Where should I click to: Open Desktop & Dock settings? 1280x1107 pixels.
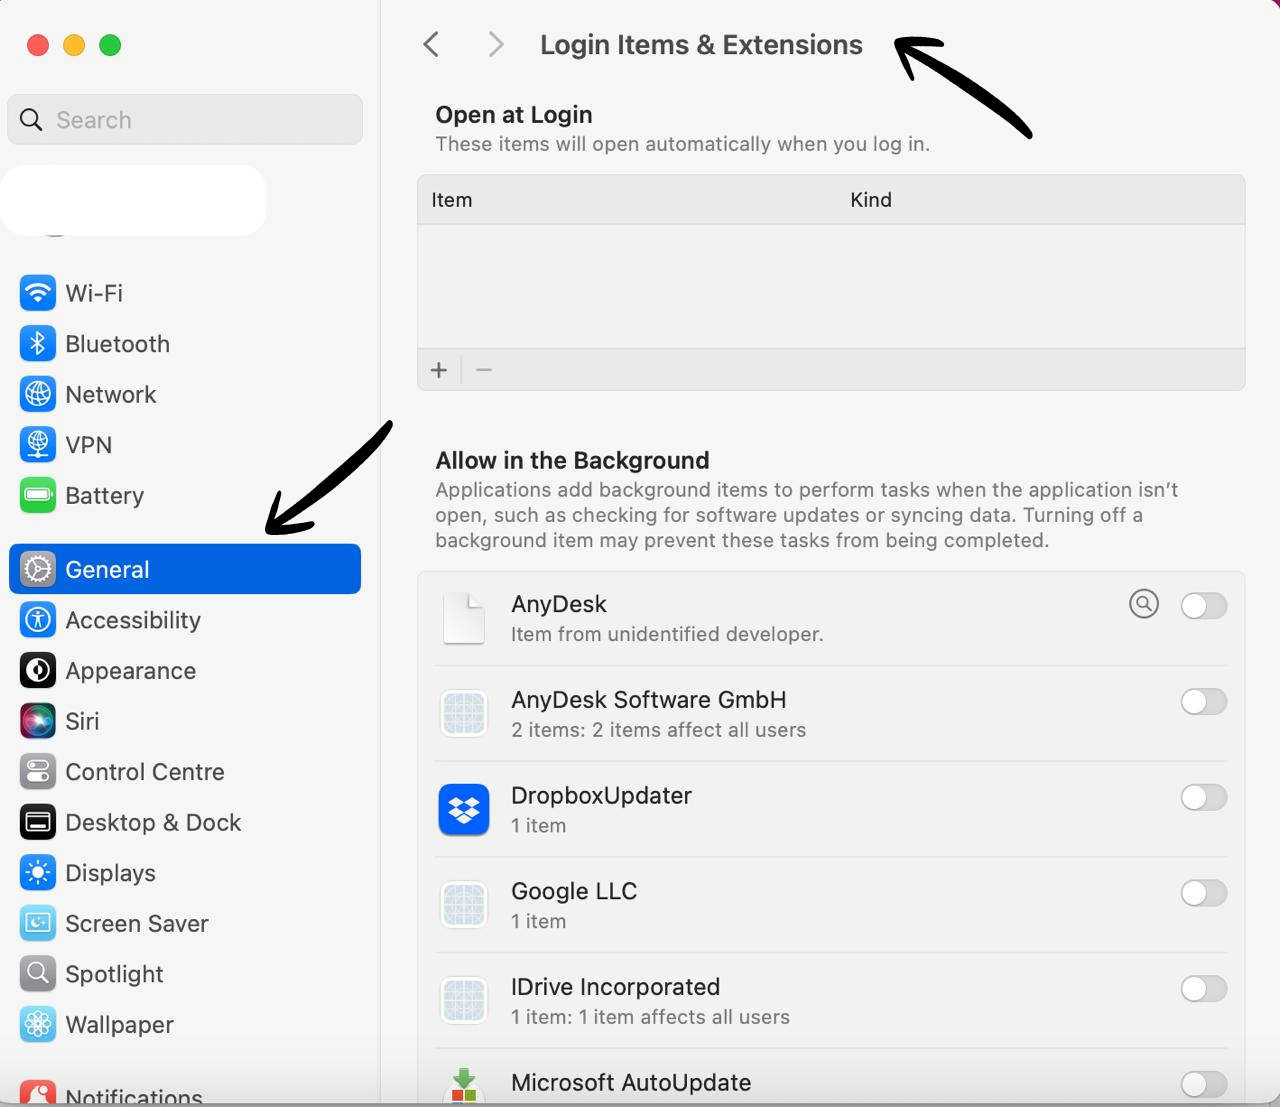coord(153,822)
